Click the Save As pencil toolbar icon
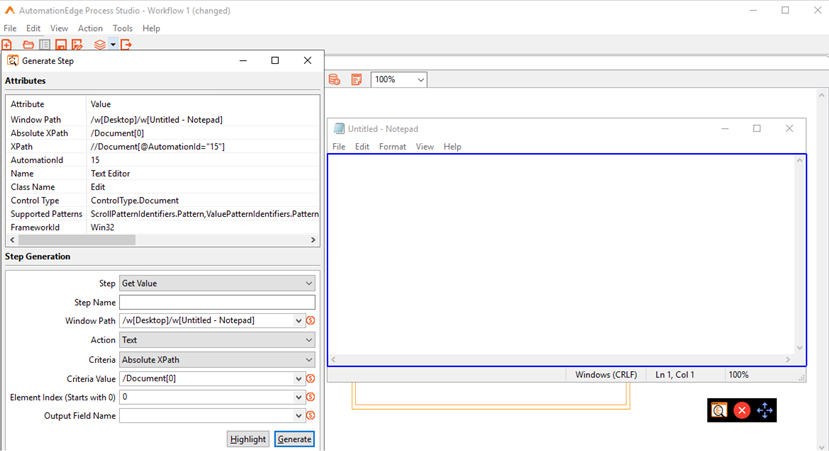This screenshot has height=451, width=829. tap(77, 45)
